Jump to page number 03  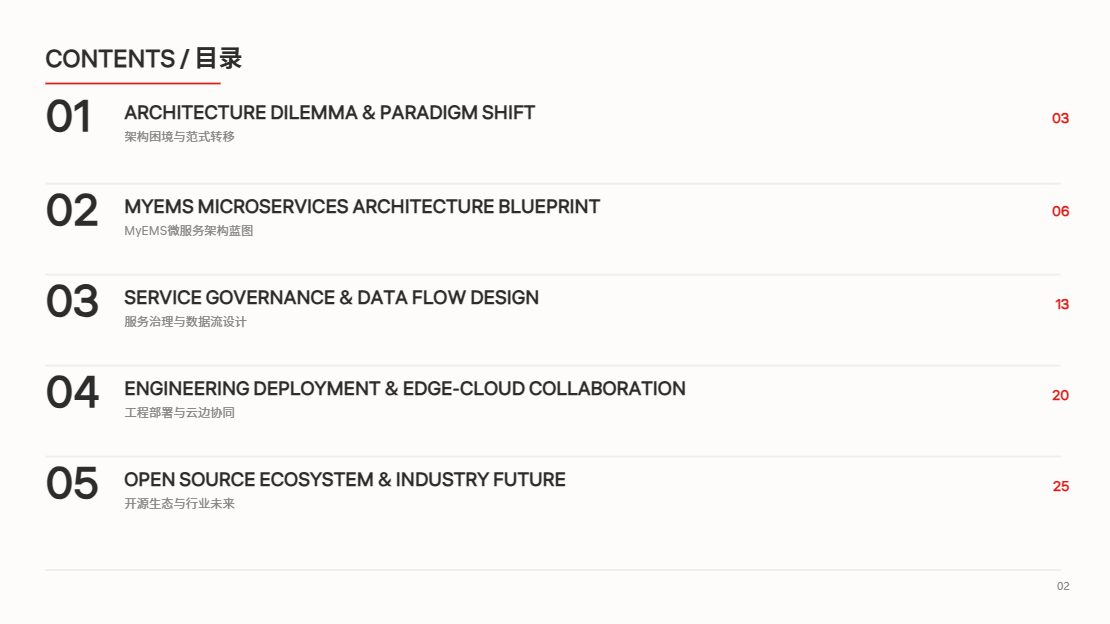tap(1060, 118)
